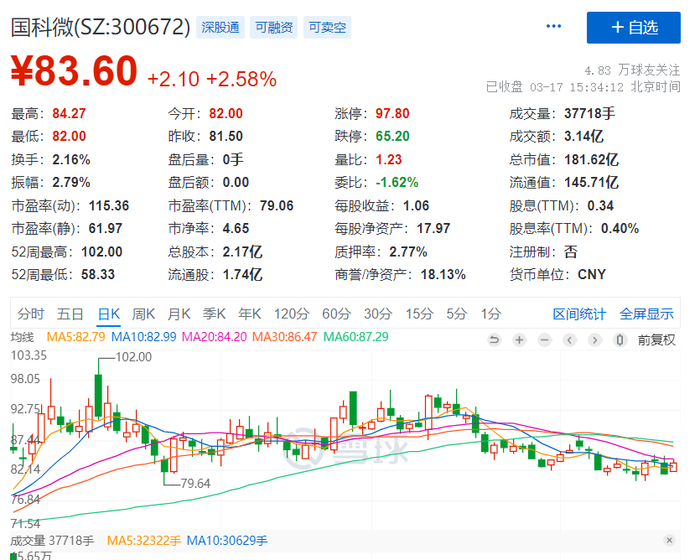
Task: Select the 年K chart tab
Action: click(250, 314)
